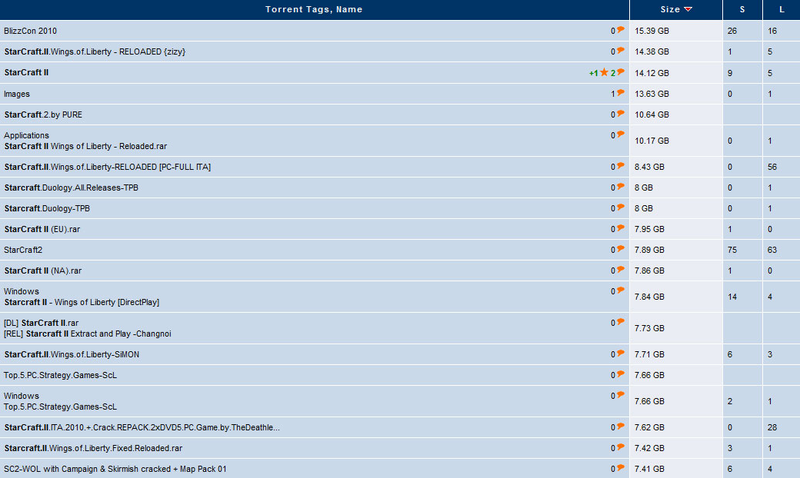Open StarCraft II (NA).rar torrent
800x478 pixels.
[43, 271]
